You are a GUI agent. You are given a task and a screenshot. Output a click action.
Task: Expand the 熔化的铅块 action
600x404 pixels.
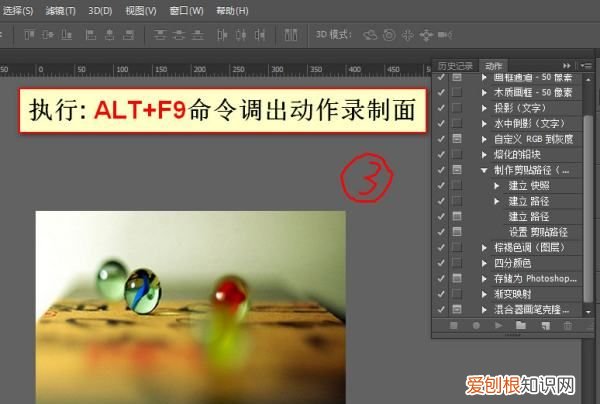pyautogui.click(x=484, y=155)
